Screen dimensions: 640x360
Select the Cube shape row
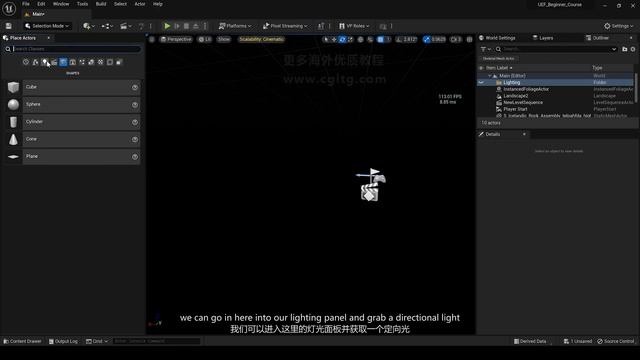73,87
